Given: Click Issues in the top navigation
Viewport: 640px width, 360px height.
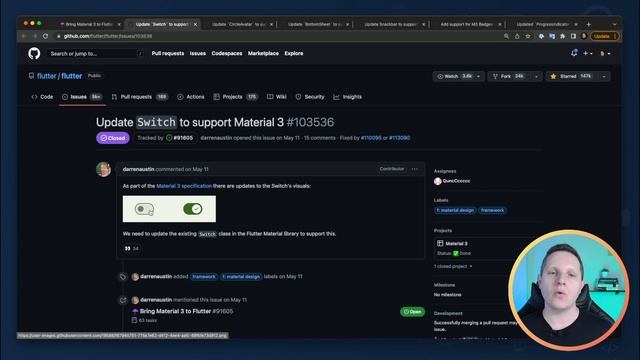Looking at the screenshot, I should coord(198,53).
